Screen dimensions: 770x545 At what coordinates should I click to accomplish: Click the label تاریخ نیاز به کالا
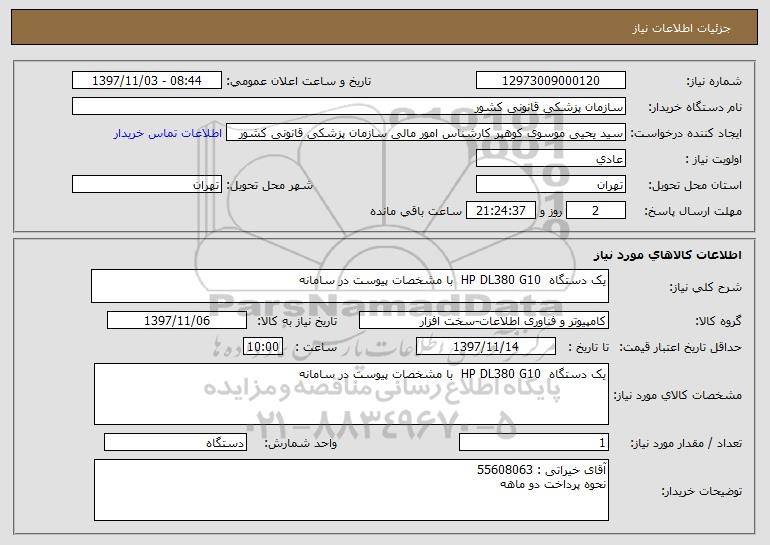(x=297, y=322)
